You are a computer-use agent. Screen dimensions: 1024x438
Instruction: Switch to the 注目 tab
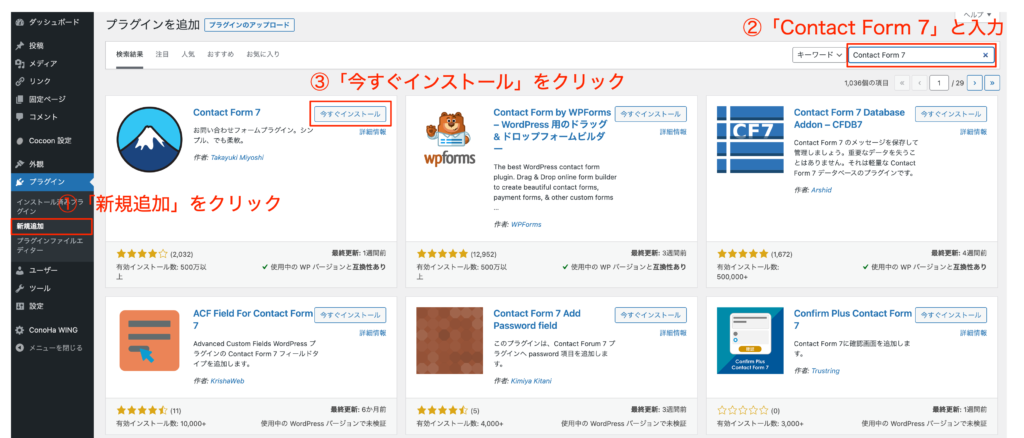(x=162, y=54)
